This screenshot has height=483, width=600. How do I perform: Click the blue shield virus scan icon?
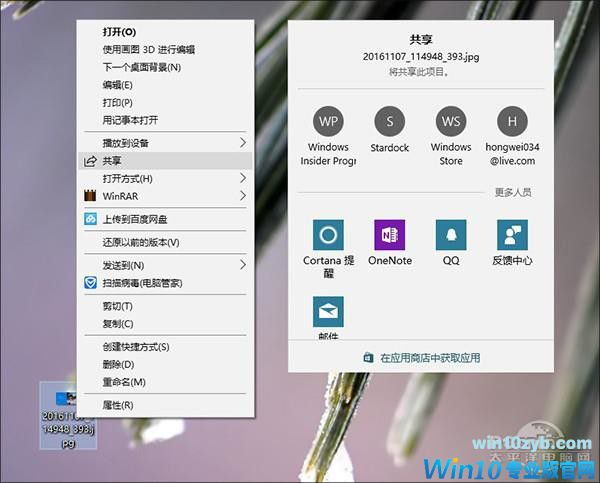[90, 283]
